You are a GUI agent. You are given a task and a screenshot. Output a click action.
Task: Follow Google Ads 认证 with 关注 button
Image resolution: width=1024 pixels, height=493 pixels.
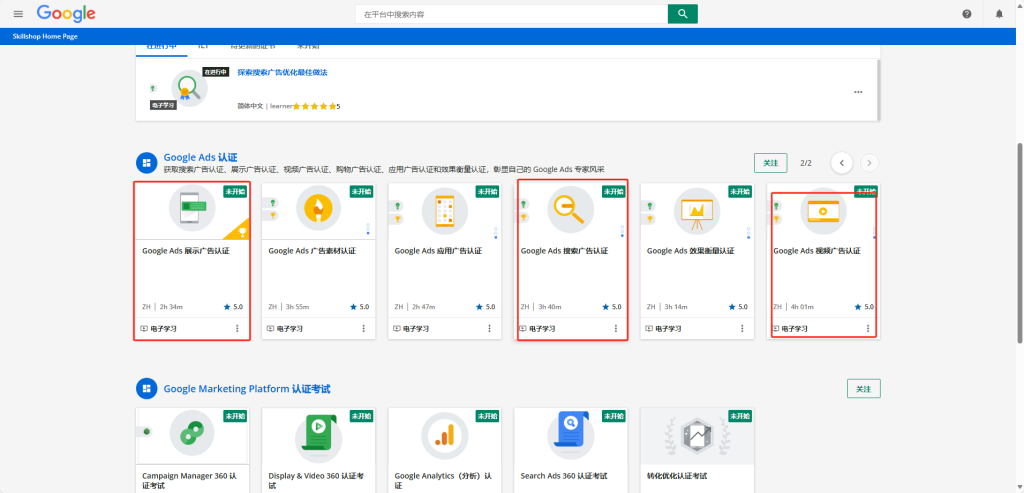(x=771, y=163)
